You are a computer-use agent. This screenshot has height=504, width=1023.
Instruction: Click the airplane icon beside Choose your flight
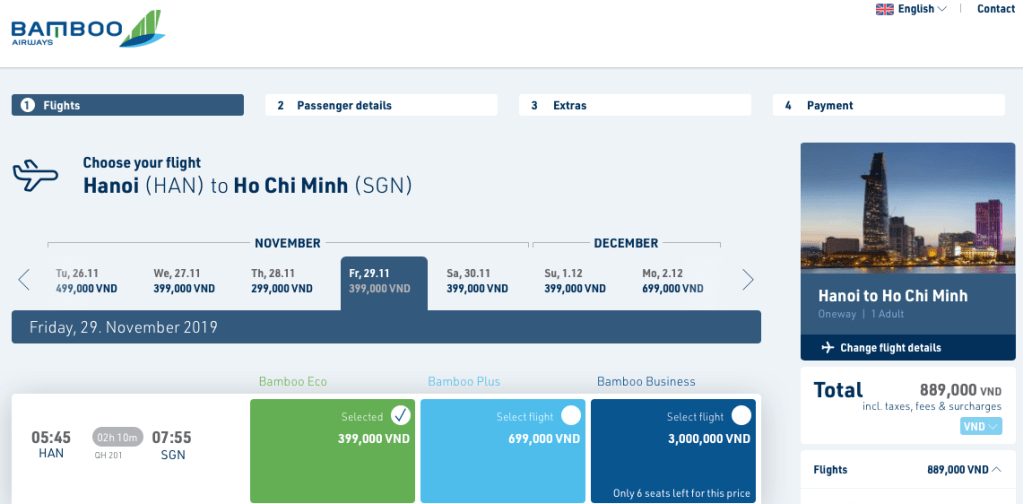click(x=35, y=176)
